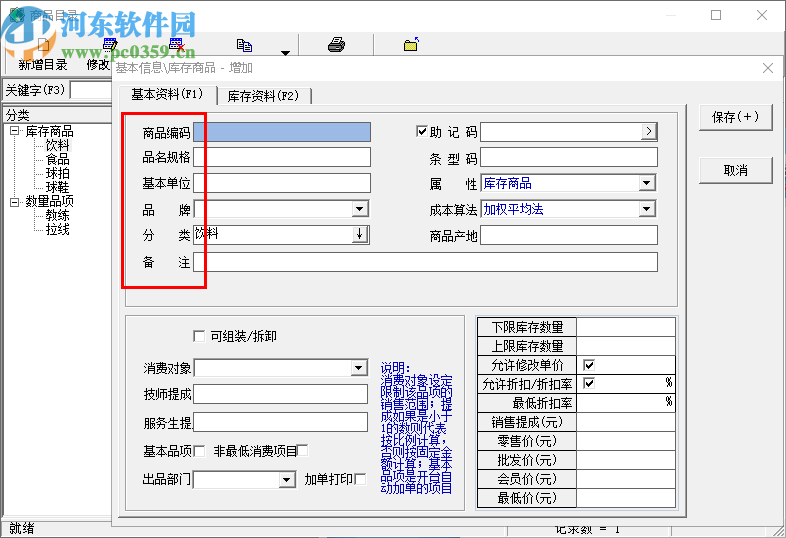The height and width of the screenshot is (538, 786).
Task: Open the 消费对象 dropdown
Action: click(358, 368)
